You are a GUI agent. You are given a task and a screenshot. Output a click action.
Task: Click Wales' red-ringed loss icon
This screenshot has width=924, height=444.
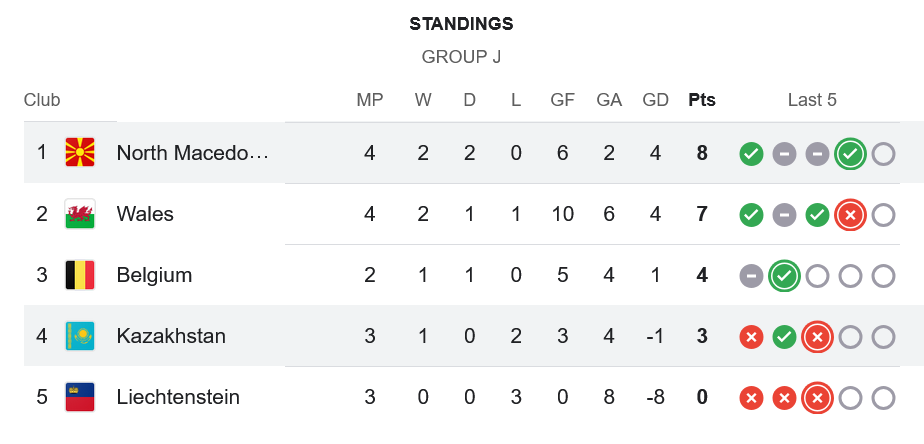pyautogui.click(x=850, y=215)
